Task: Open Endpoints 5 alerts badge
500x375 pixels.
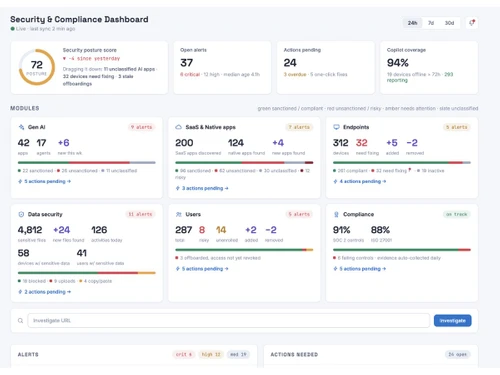Action: [x=457, y=127]
